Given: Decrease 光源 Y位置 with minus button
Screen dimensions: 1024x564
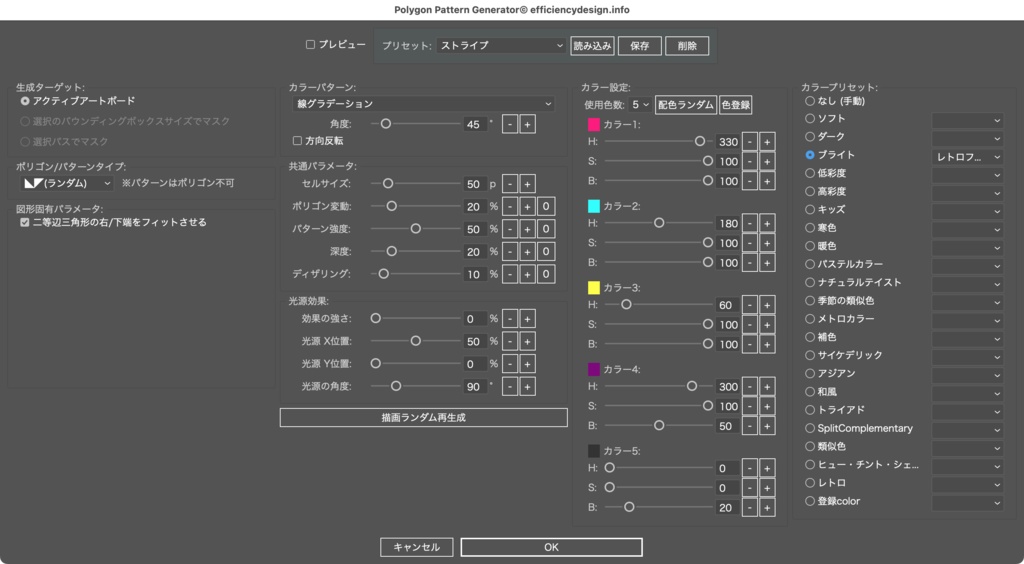Looking at the screenshot, I should [510, 364].
